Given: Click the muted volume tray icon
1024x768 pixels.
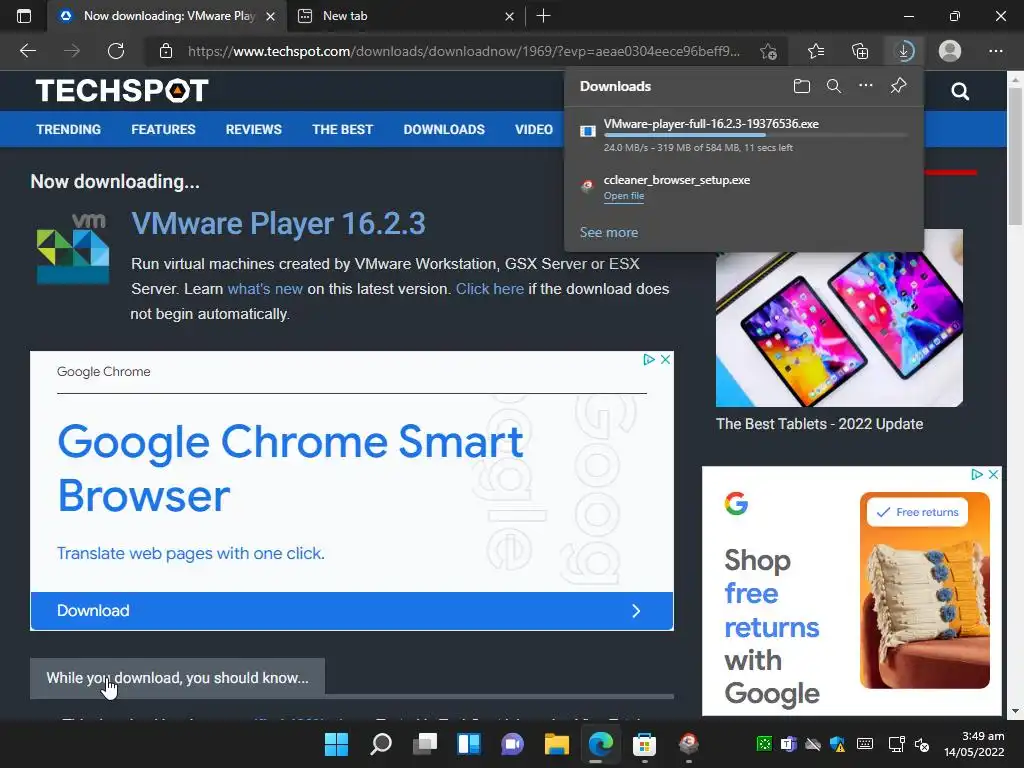Looking at the screenshot, I should [x=921, y=744].
